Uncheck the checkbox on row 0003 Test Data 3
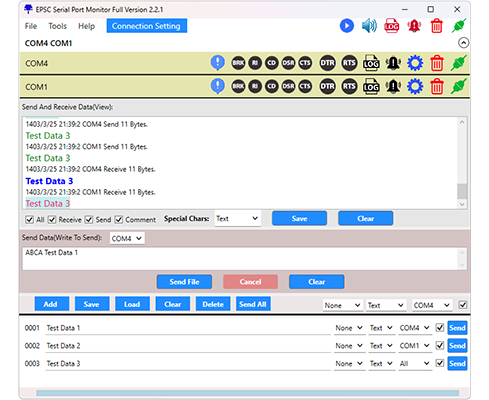The width and height of the screenshot is (489, 400). [440, 363]
